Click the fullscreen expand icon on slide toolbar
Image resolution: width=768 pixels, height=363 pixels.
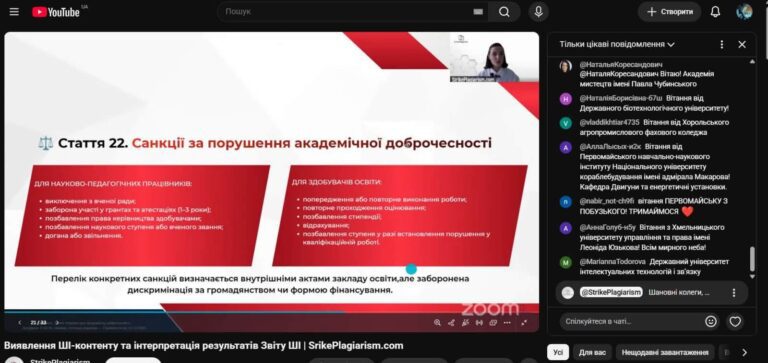(x=525, y=322)
